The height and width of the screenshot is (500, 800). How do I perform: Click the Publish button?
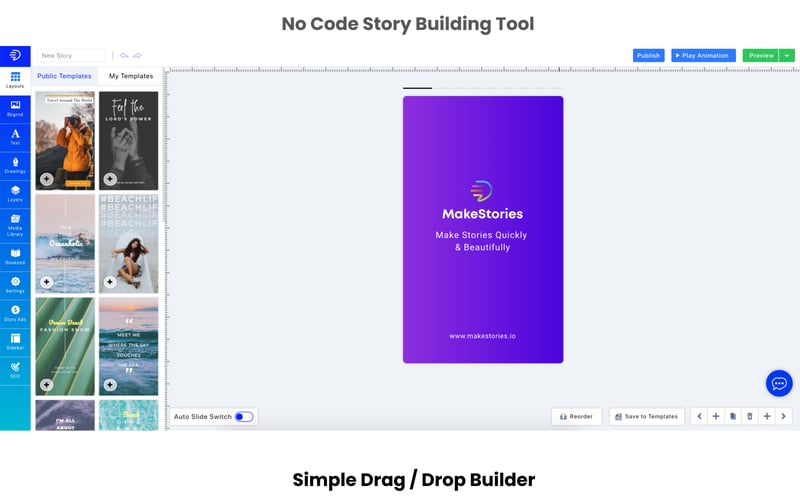click(x=648, y=55)
